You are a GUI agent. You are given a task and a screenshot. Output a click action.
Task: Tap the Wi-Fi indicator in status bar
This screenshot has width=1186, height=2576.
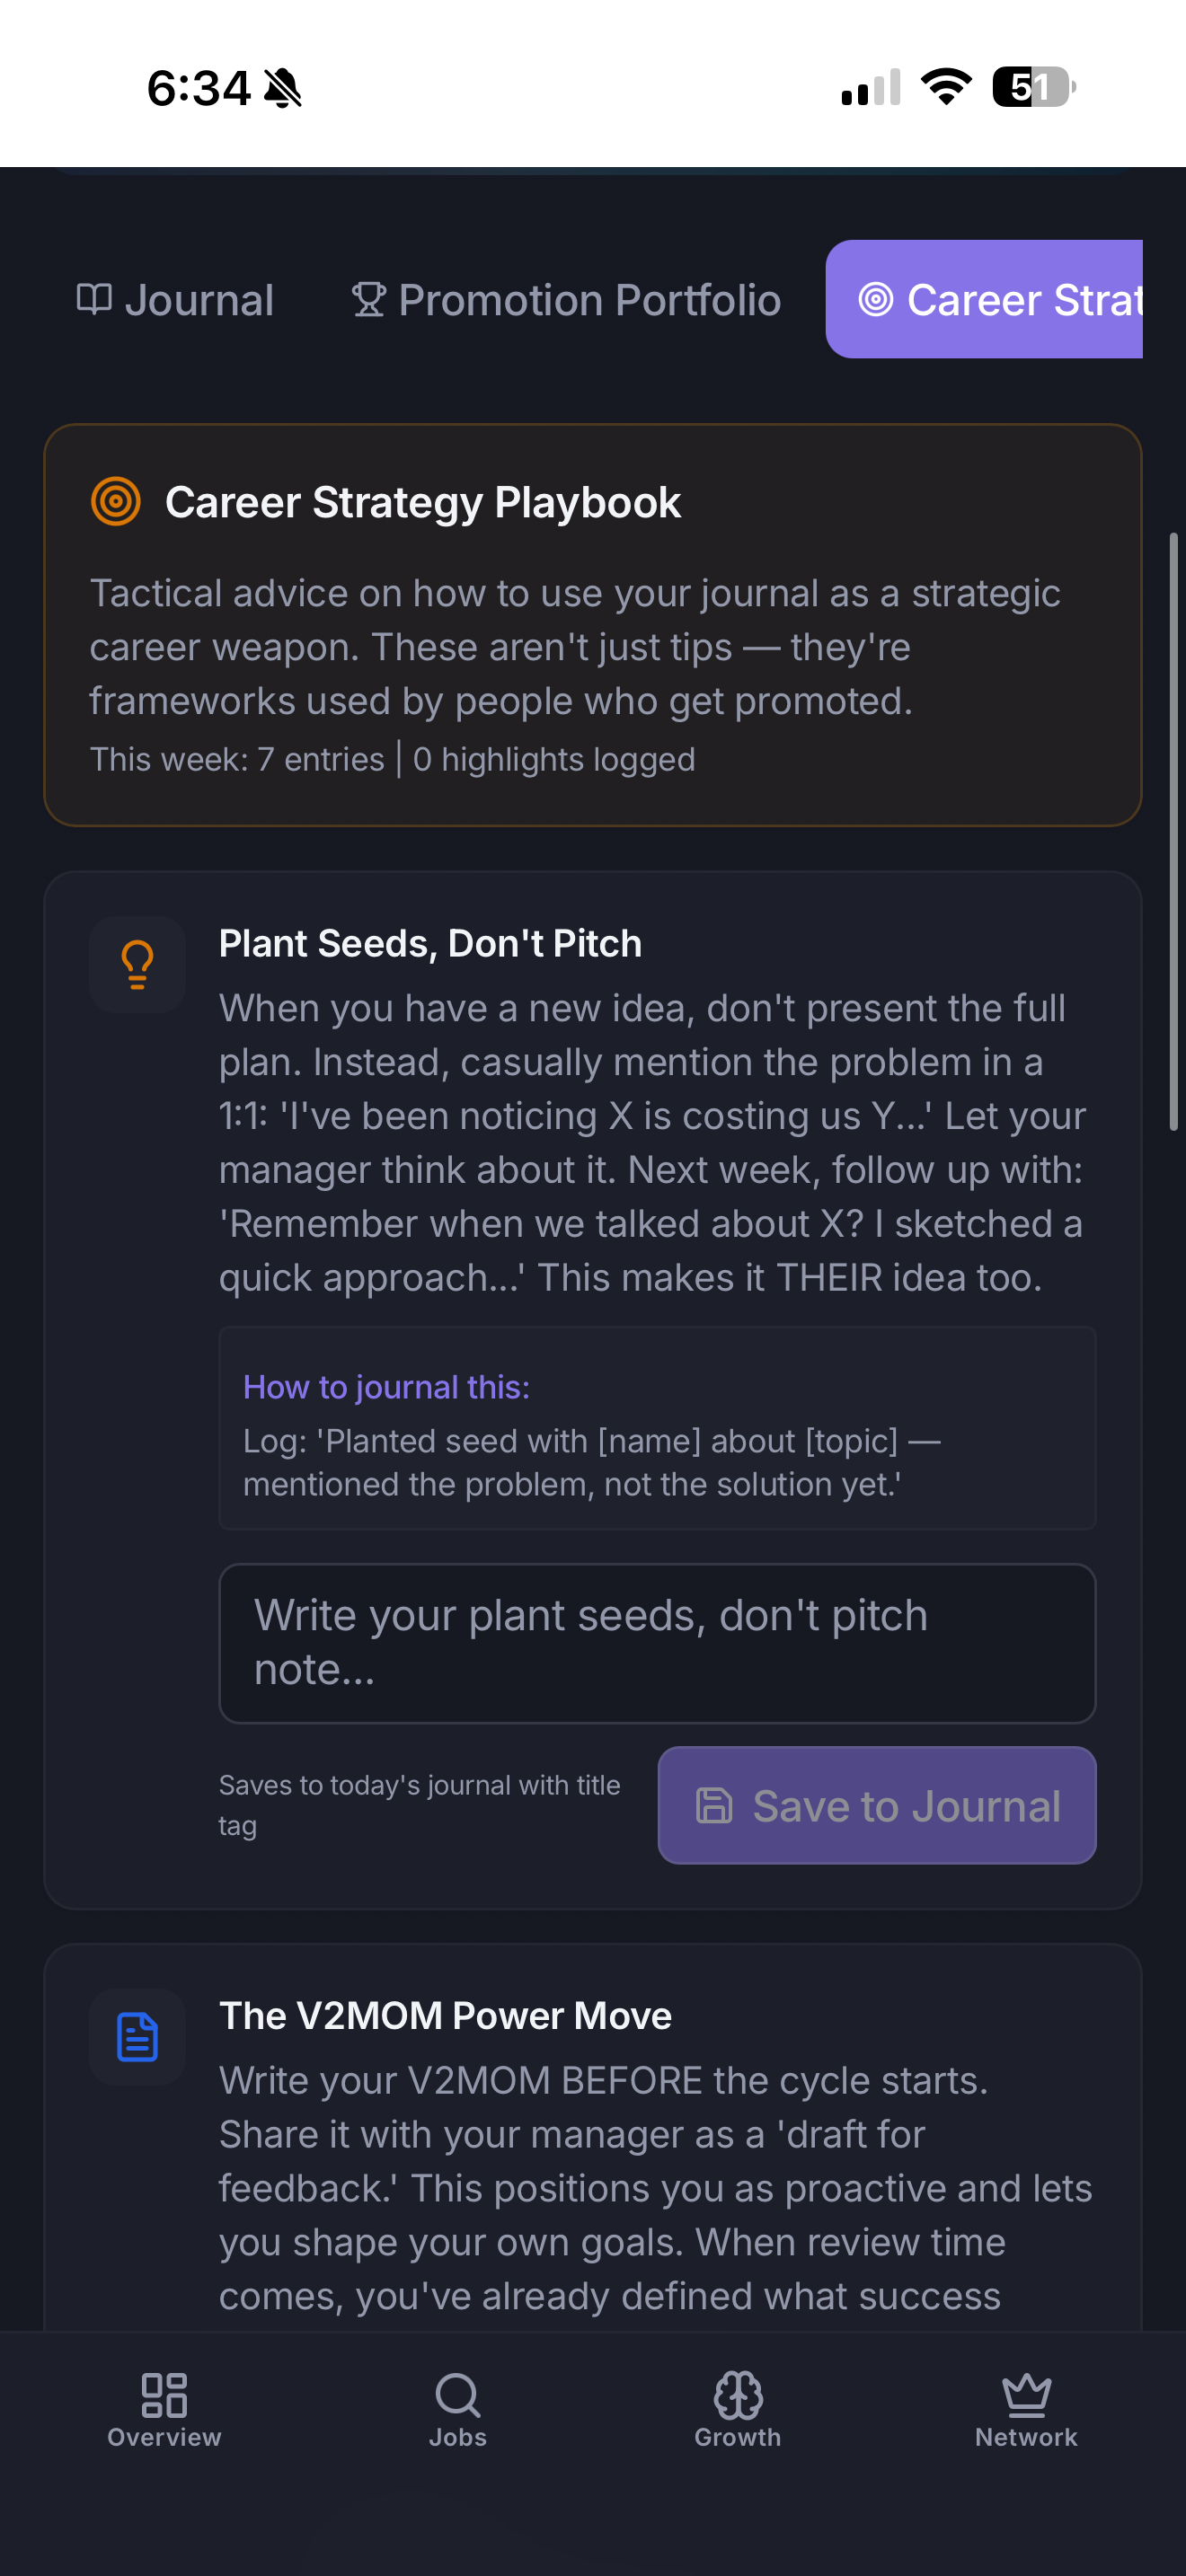945,86
